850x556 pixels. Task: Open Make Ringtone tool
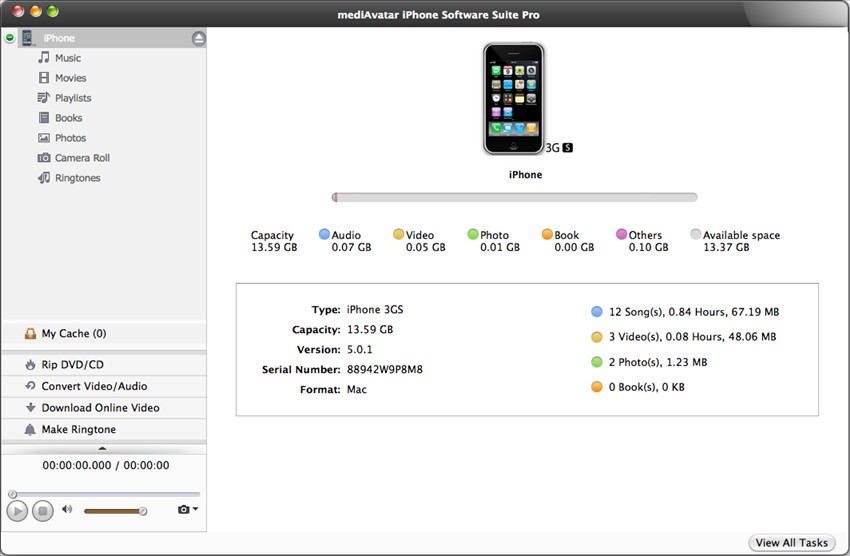pos(104,429)
